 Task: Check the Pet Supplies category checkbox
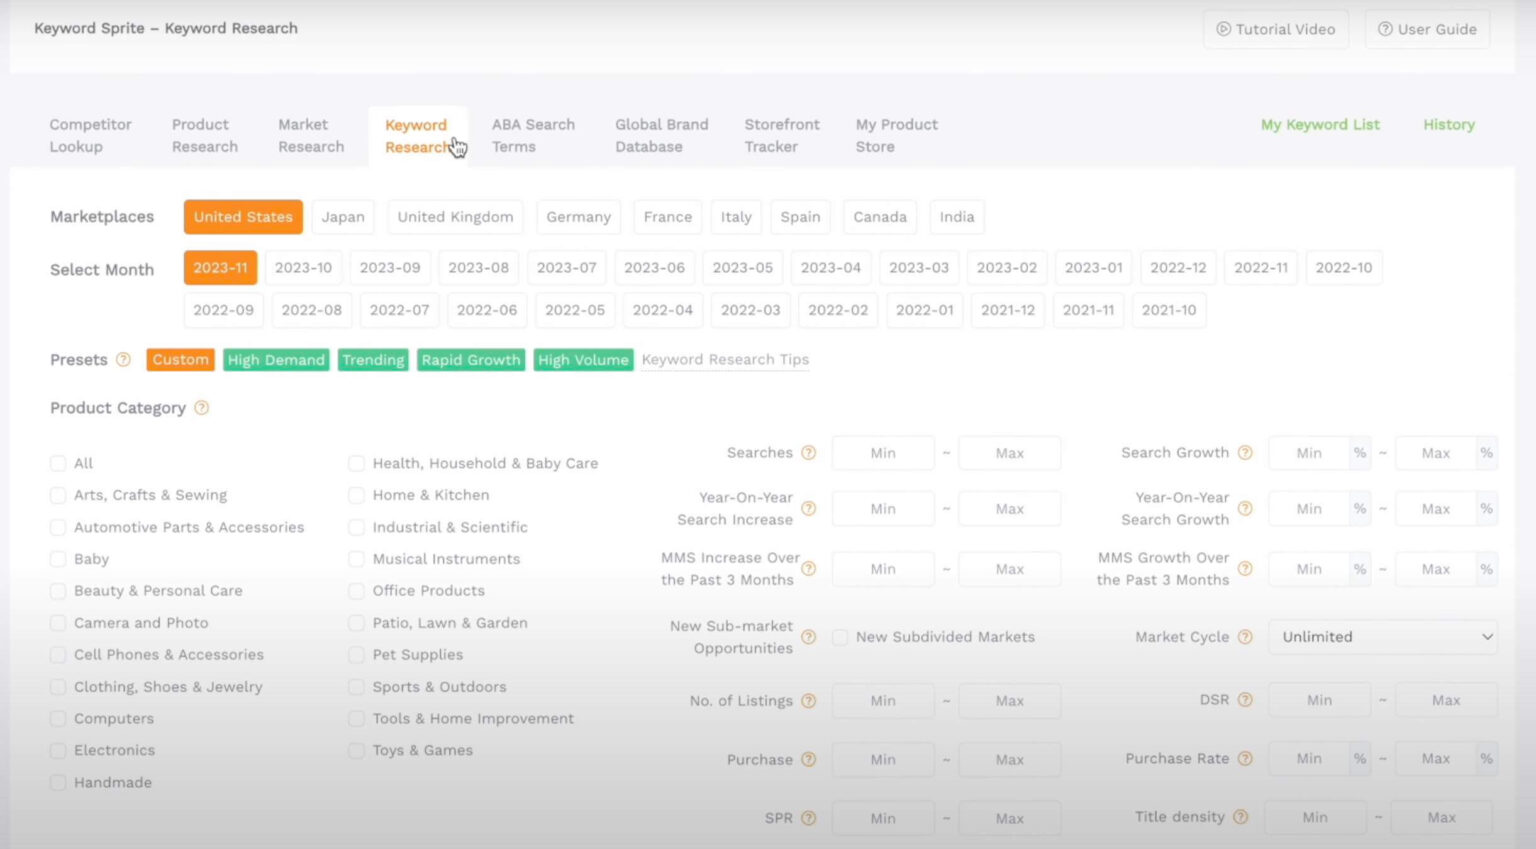tap(357, 654)
